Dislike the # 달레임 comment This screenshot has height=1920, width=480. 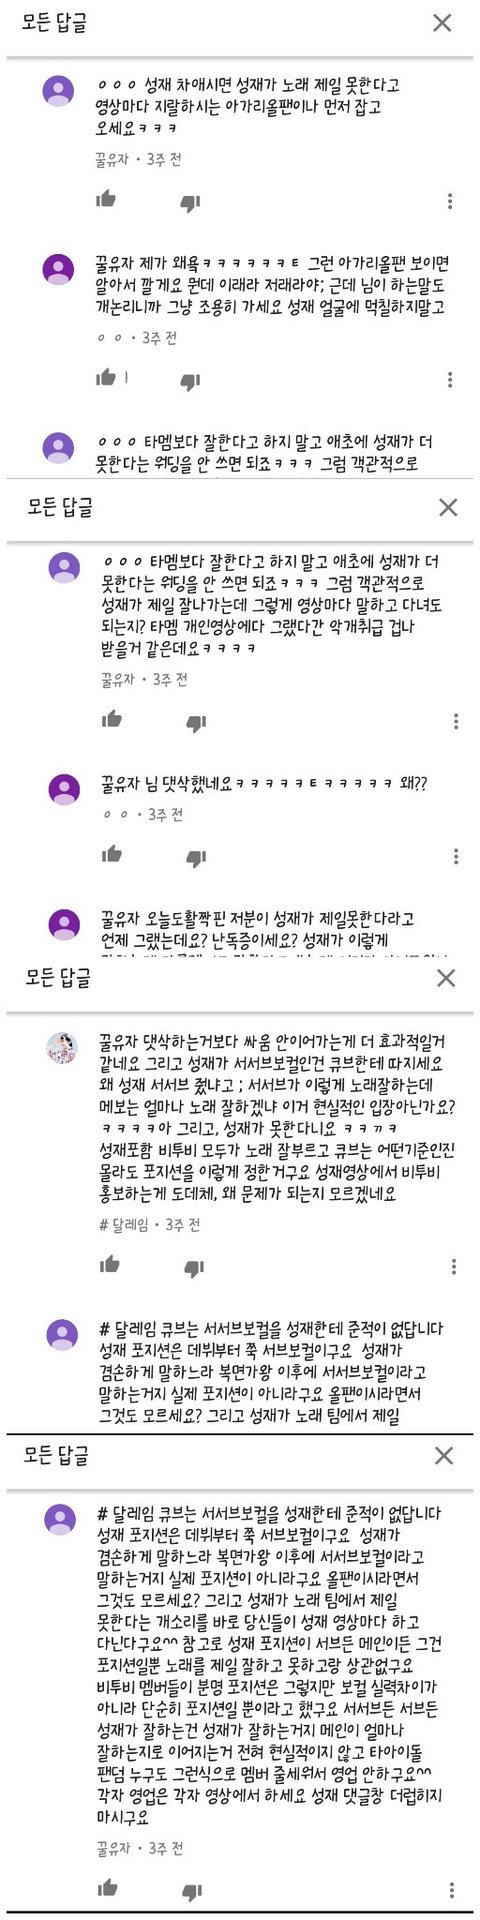(x=194, y=1267)
